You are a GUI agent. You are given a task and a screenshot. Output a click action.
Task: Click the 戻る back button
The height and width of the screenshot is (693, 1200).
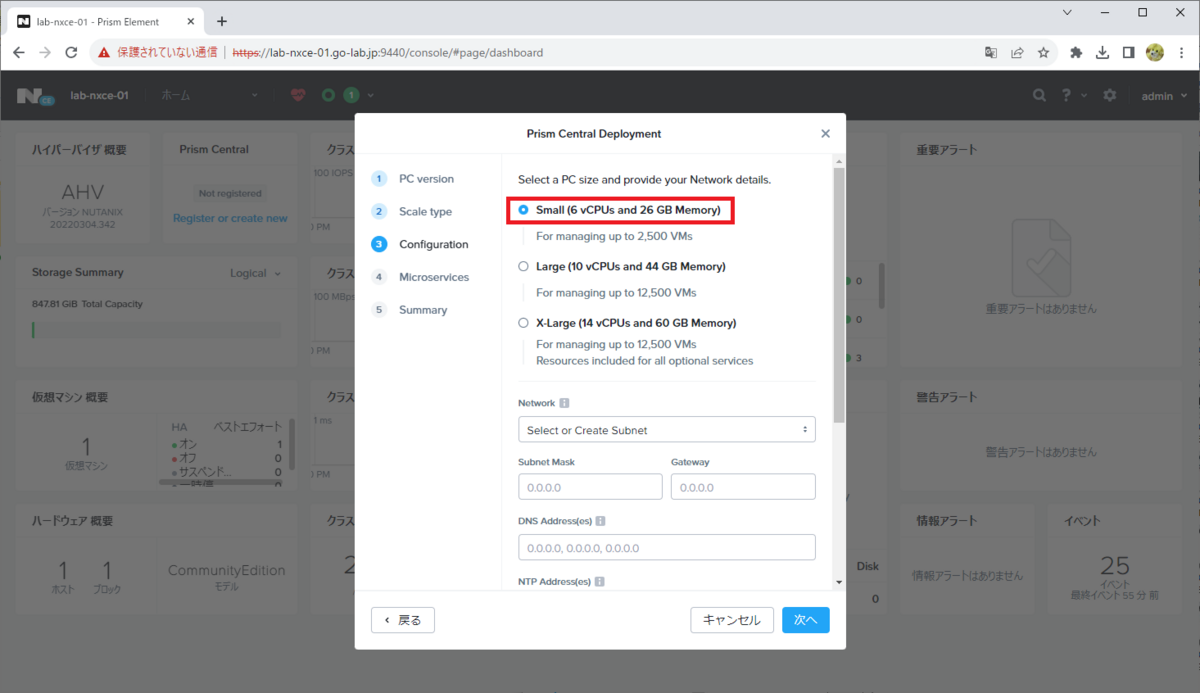(403, 620)
